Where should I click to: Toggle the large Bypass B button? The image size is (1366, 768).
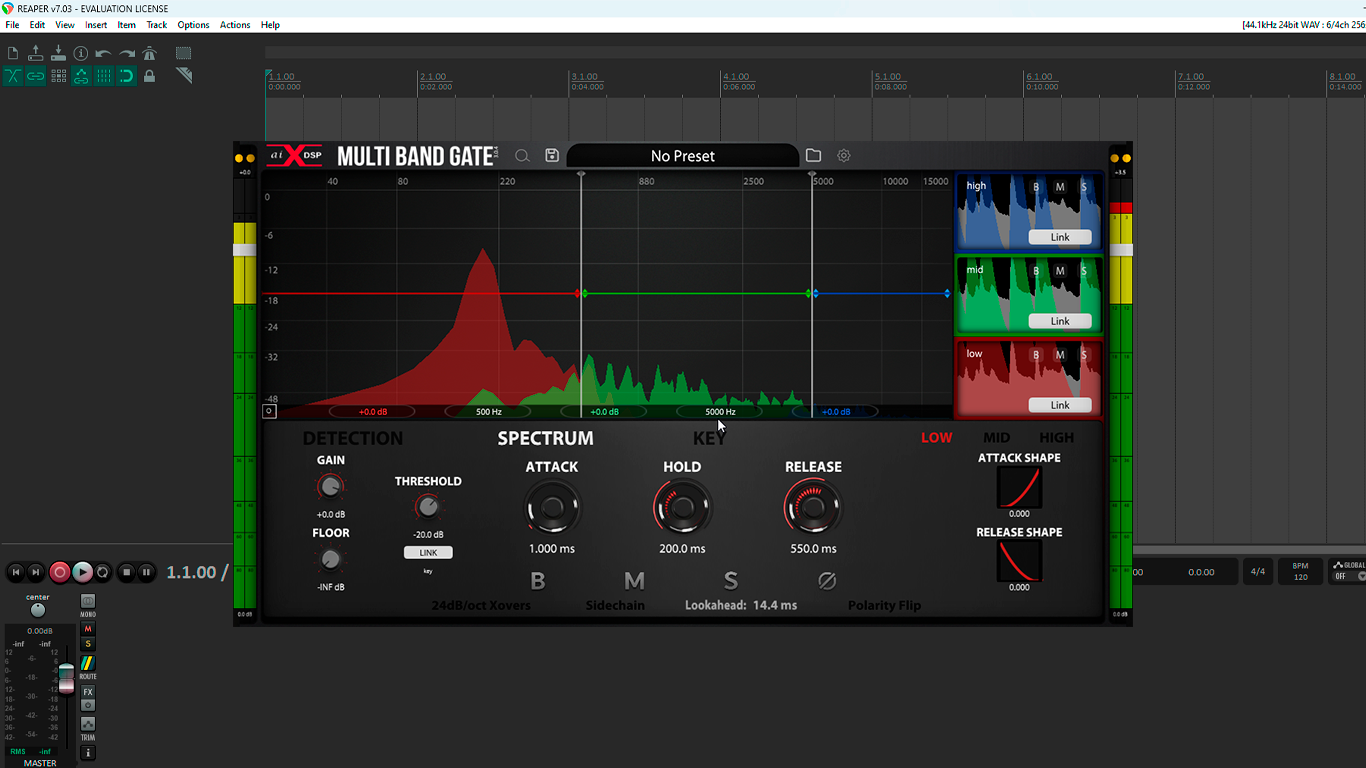538,581
